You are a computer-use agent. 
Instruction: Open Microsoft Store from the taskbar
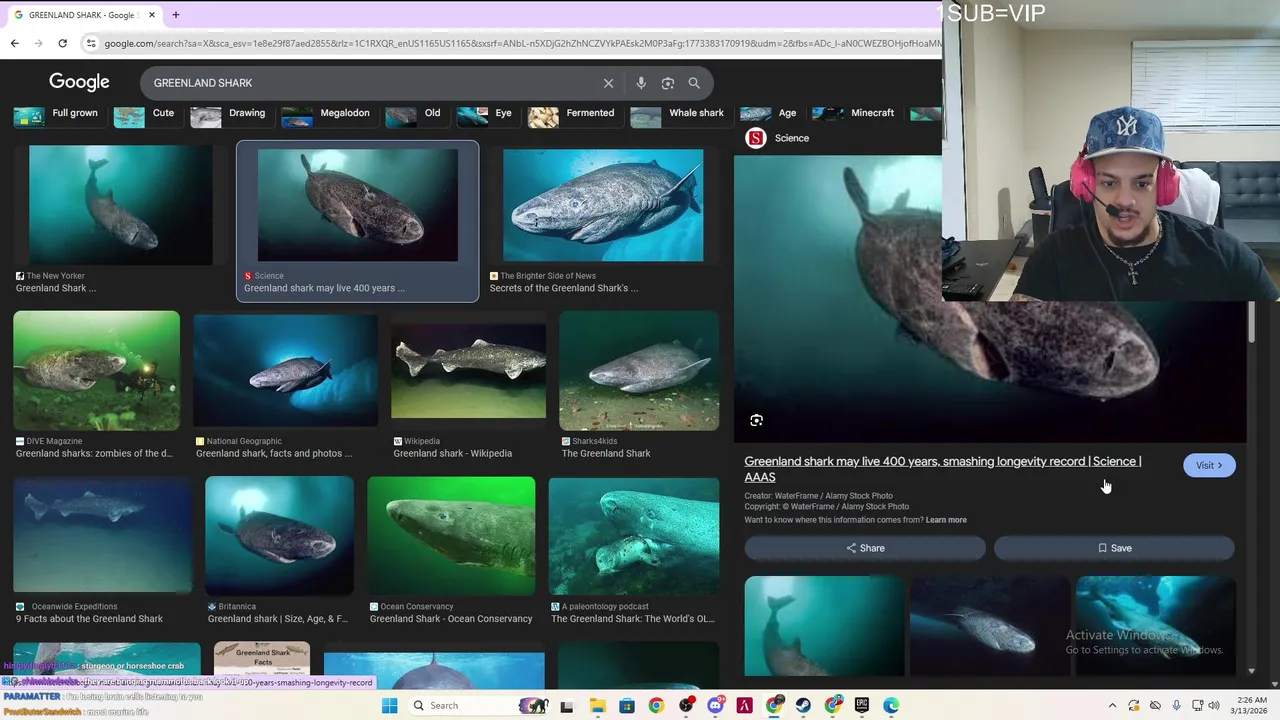(626, 705)
